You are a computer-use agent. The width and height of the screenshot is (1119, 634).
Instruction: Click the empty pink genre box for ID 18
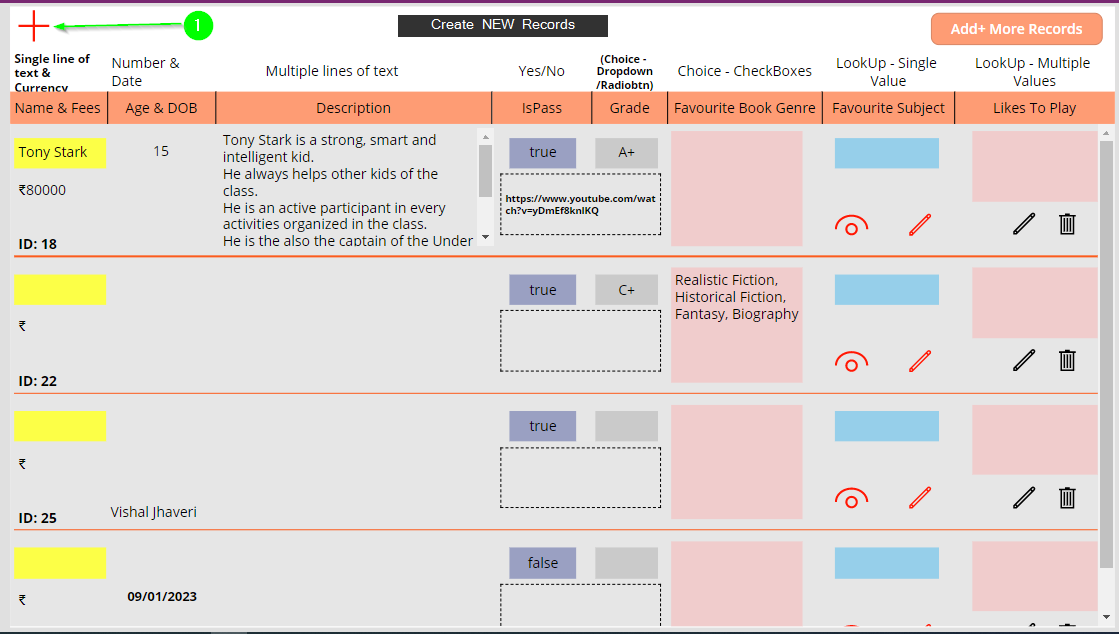(x=736, y=188)
